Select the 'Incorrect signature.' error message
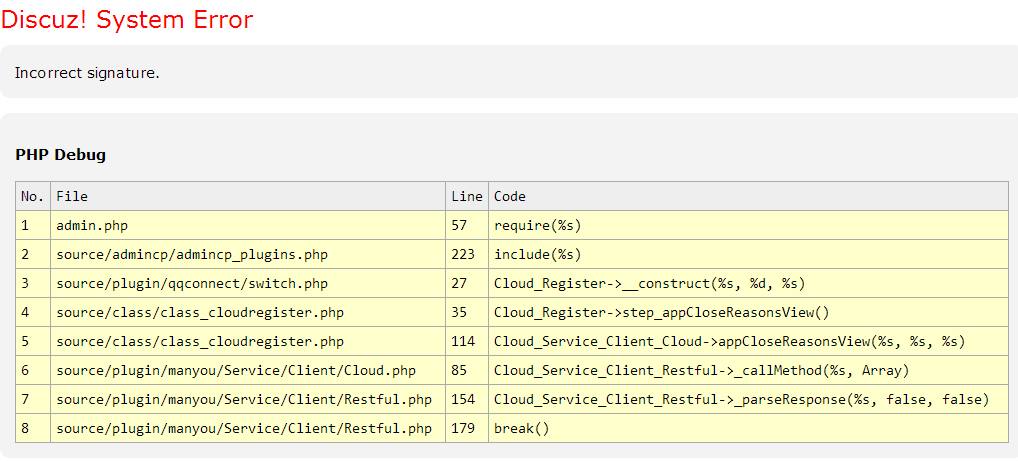1018x461 pixels. [87, 73]
